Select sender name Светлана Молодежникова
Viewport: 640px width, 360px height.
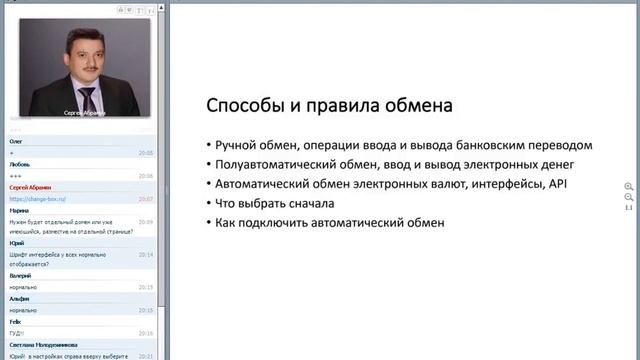tap(43, 345)
